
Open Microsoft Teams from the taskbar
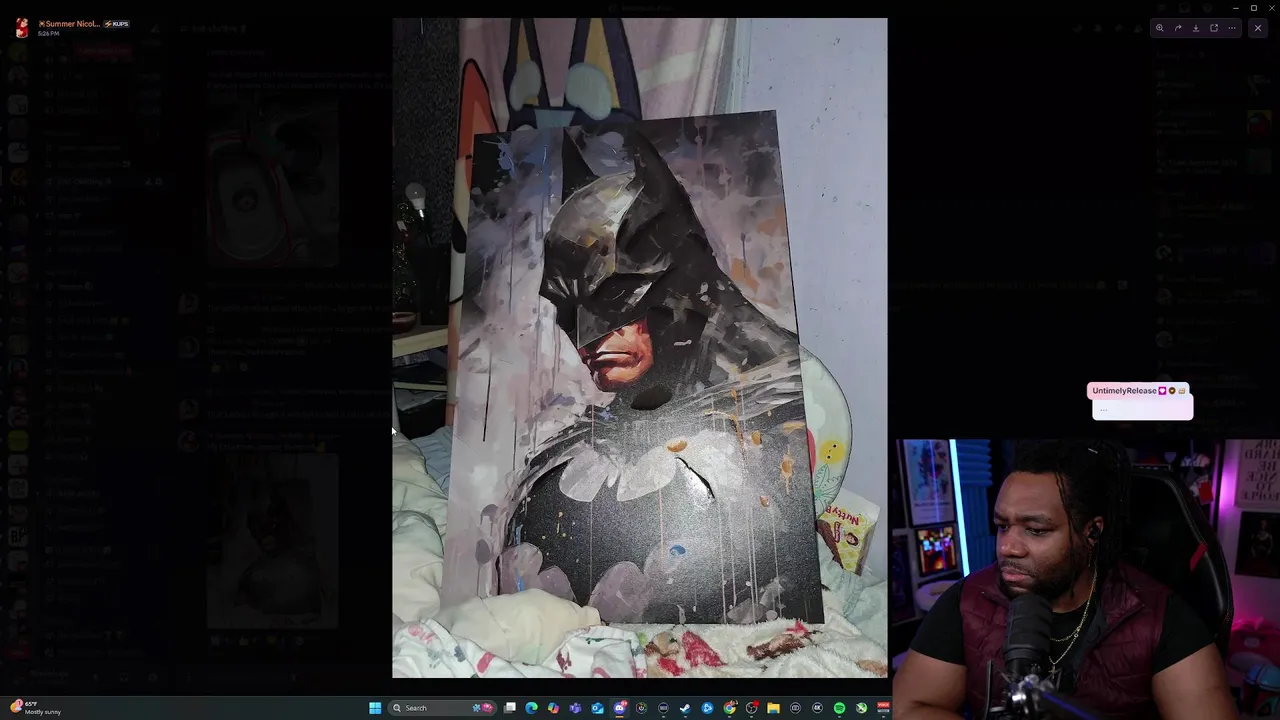pos(575,708)
